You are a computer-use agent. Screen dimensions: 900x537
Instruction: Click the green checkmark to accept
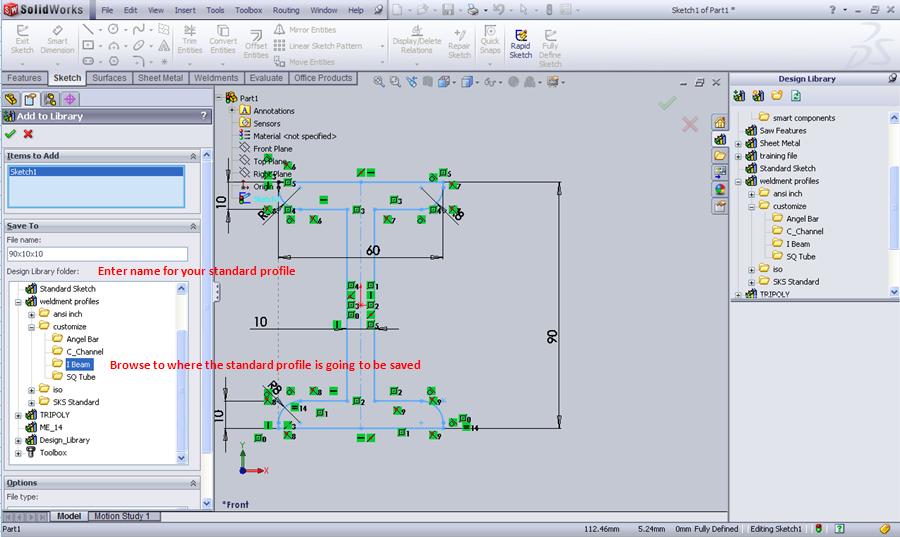[x=10, y=134]
